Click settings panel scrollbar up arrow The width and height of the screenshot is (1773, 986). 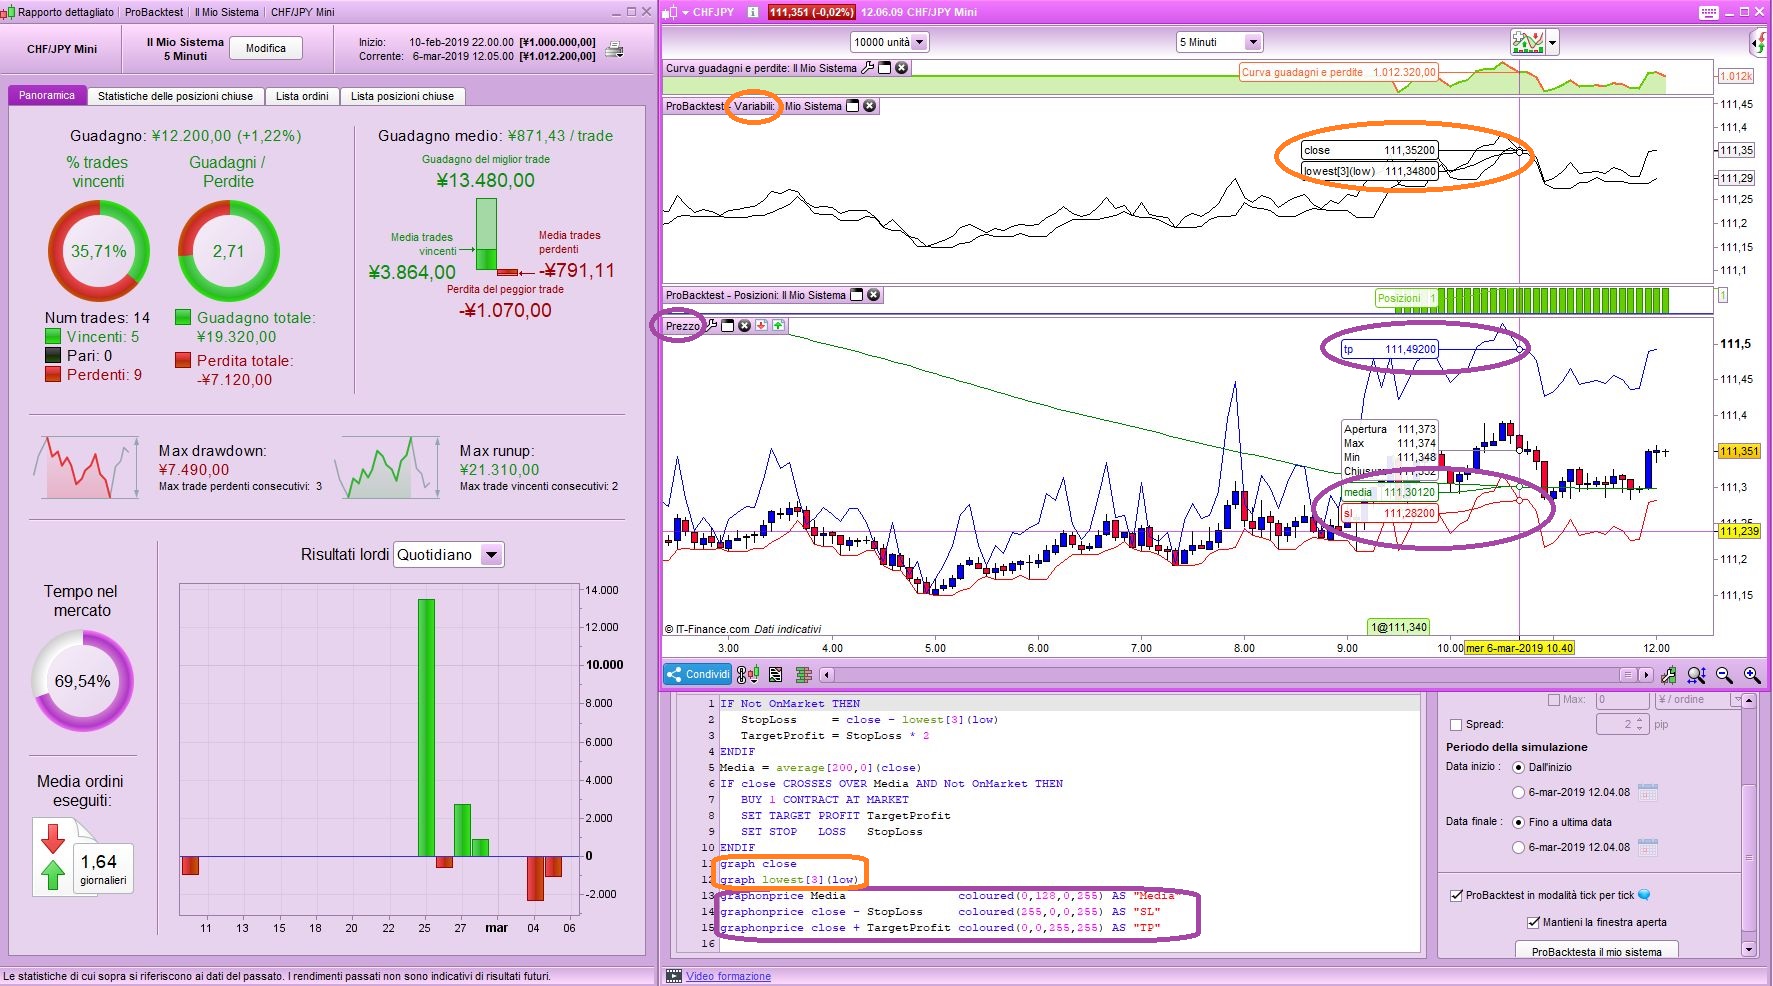point(1749,700)
